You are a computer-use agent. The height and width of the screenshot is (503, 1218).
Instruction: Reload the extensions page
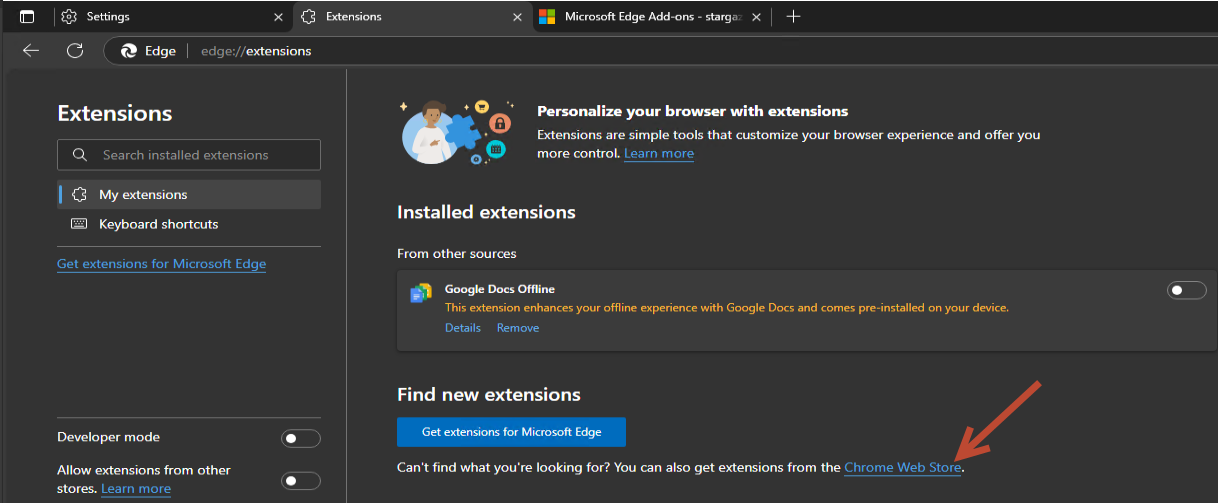[x=74, y=50]
